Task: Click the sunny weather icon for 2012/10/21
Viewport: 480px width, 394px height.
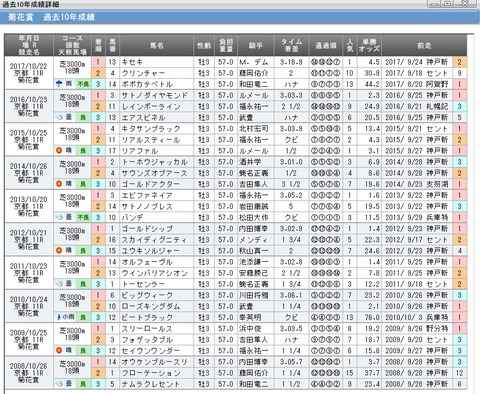Action: (59, 251)
